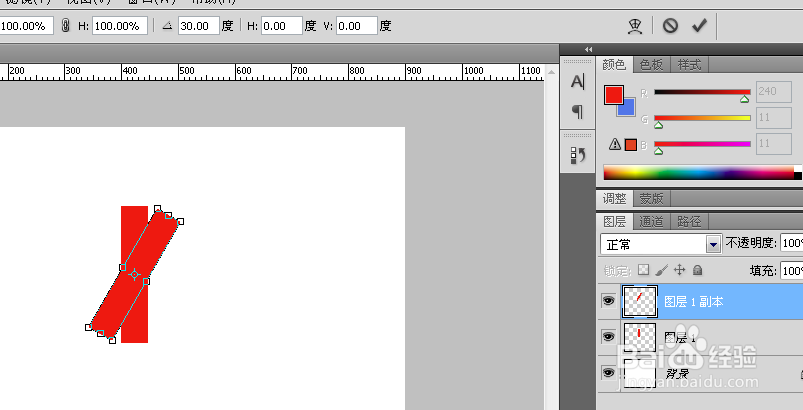
Task: Open the Paragraph panel icon
Action: [x=578, y=111]
